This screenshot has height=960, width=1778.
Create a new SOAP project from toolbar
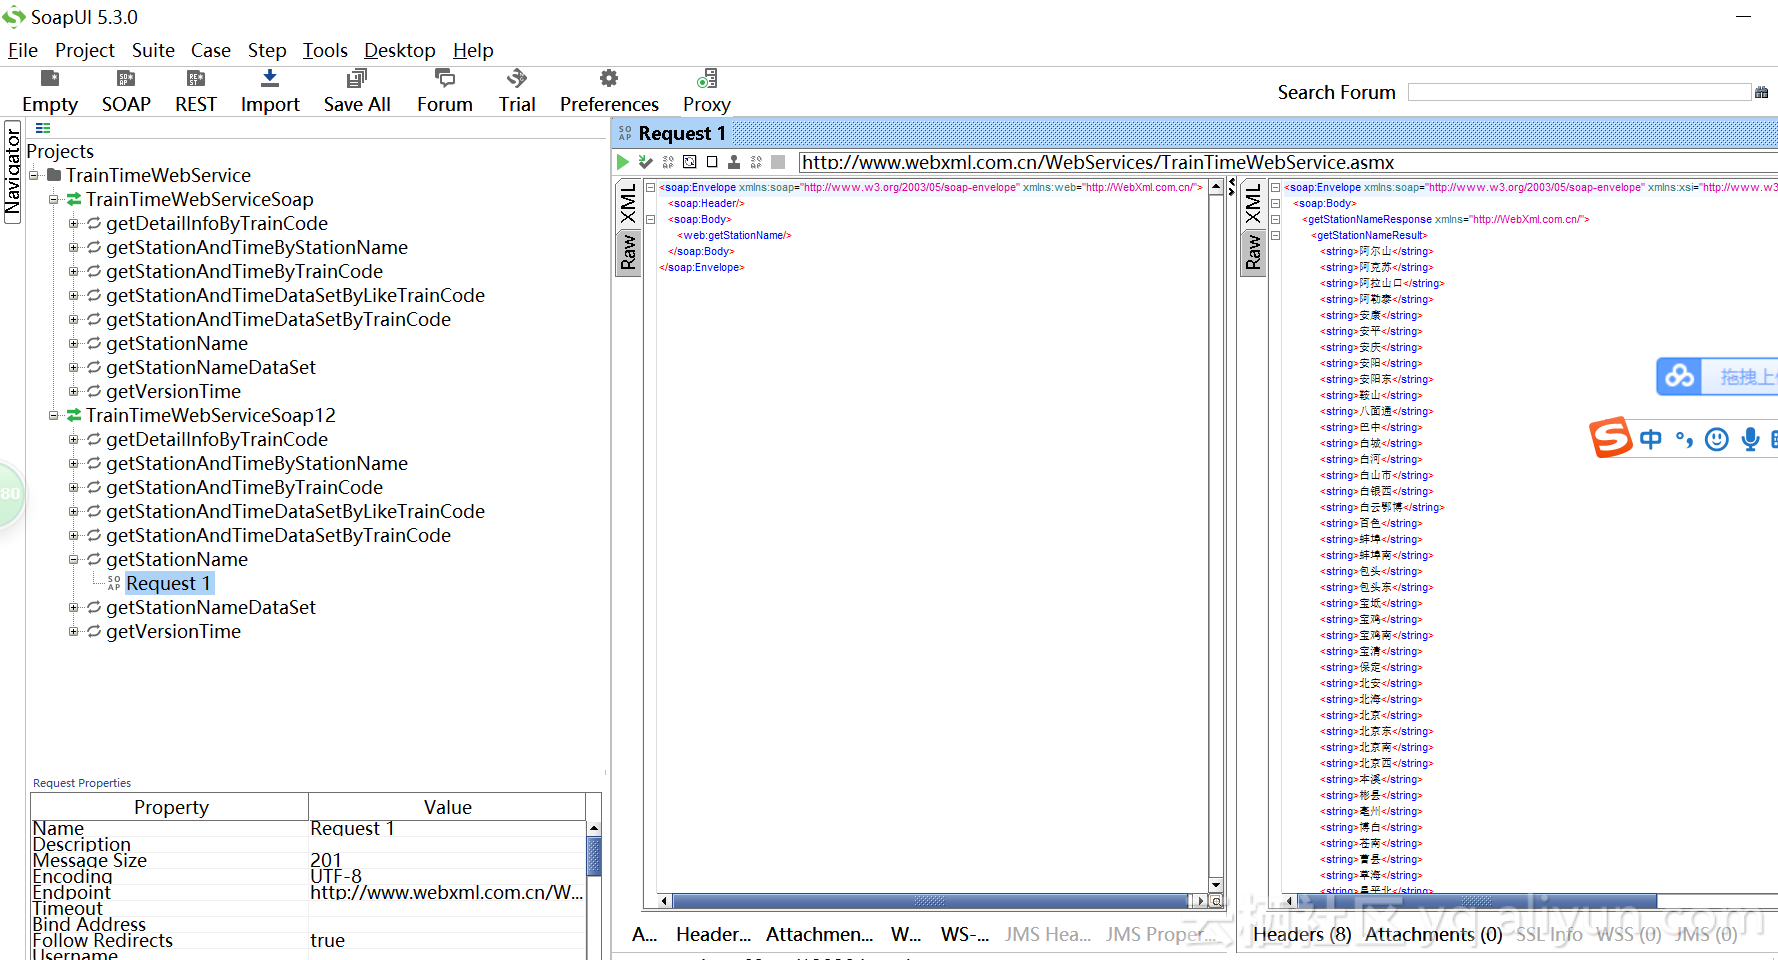coord(126,78)
